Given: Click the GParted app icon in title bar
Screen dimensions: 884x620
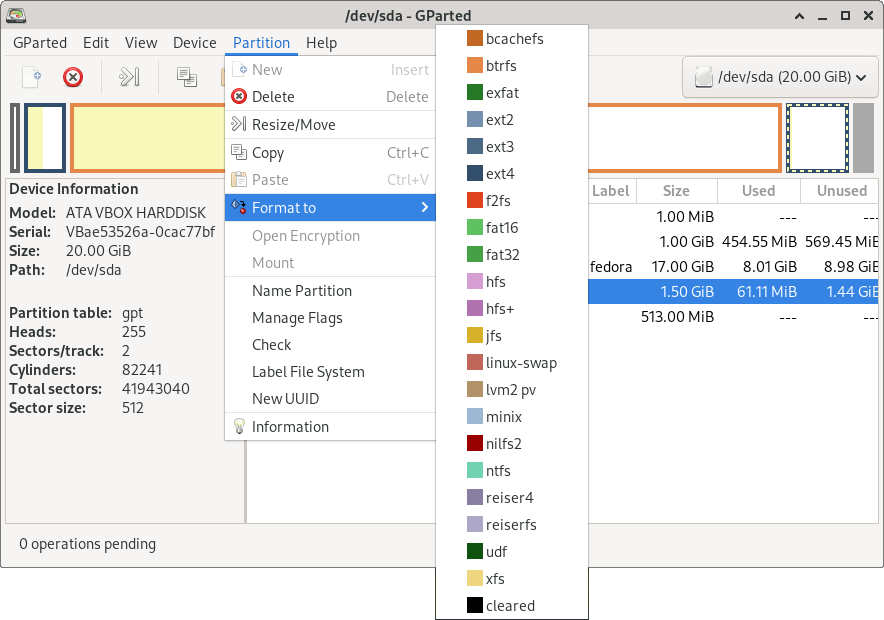Looking at the screenshot, I should pos(16,15).
